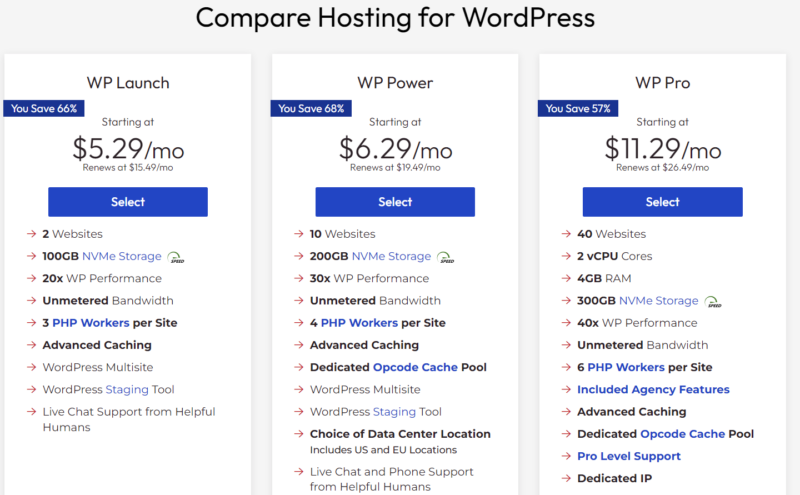Click the 4GB RAM text
800x495 pixels.
pyautogui.click(x=604, y=278)
